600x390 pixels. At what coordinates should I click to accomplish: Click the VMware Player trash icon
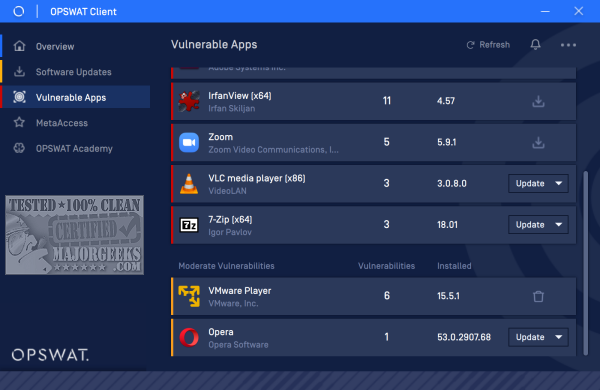[538, 296]
